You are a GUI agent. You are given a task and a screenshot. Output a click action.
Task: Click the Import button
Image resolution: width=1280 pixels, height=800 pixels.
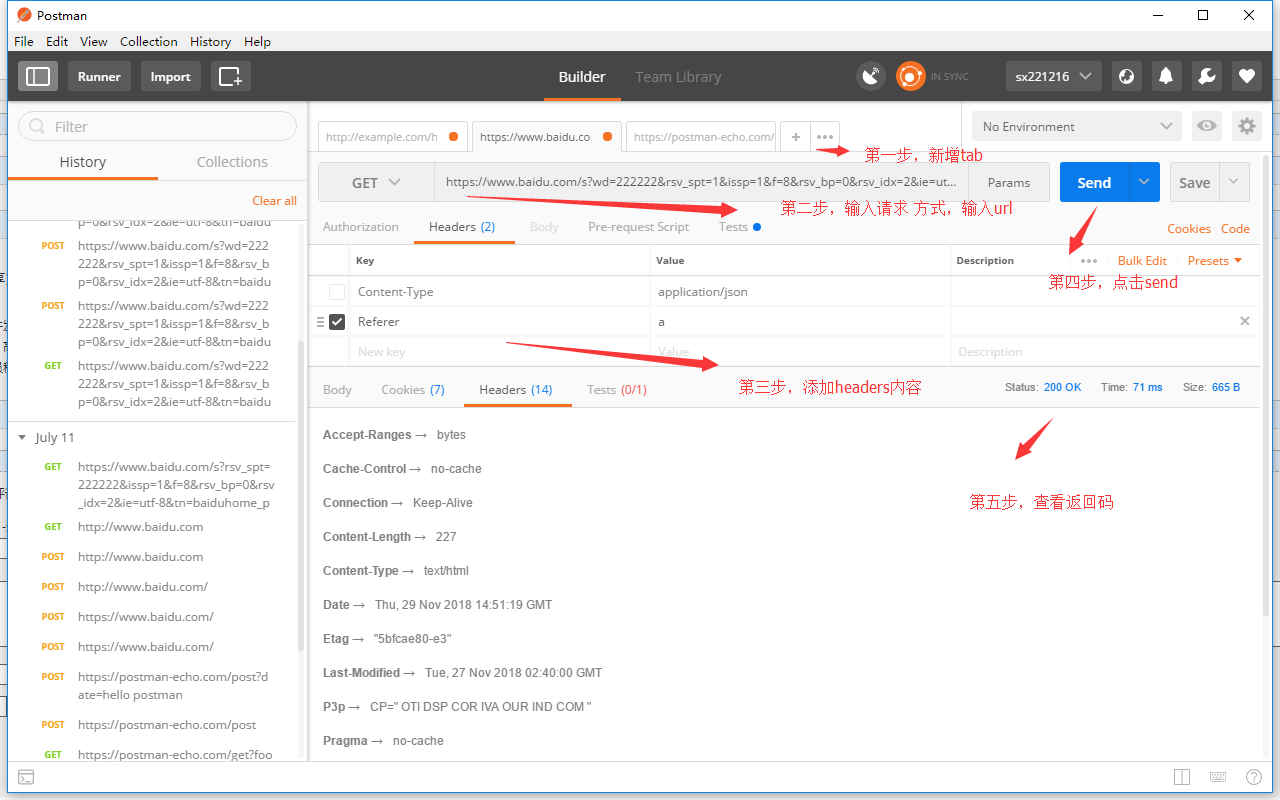pyautogui.click(x=171, y=76)
